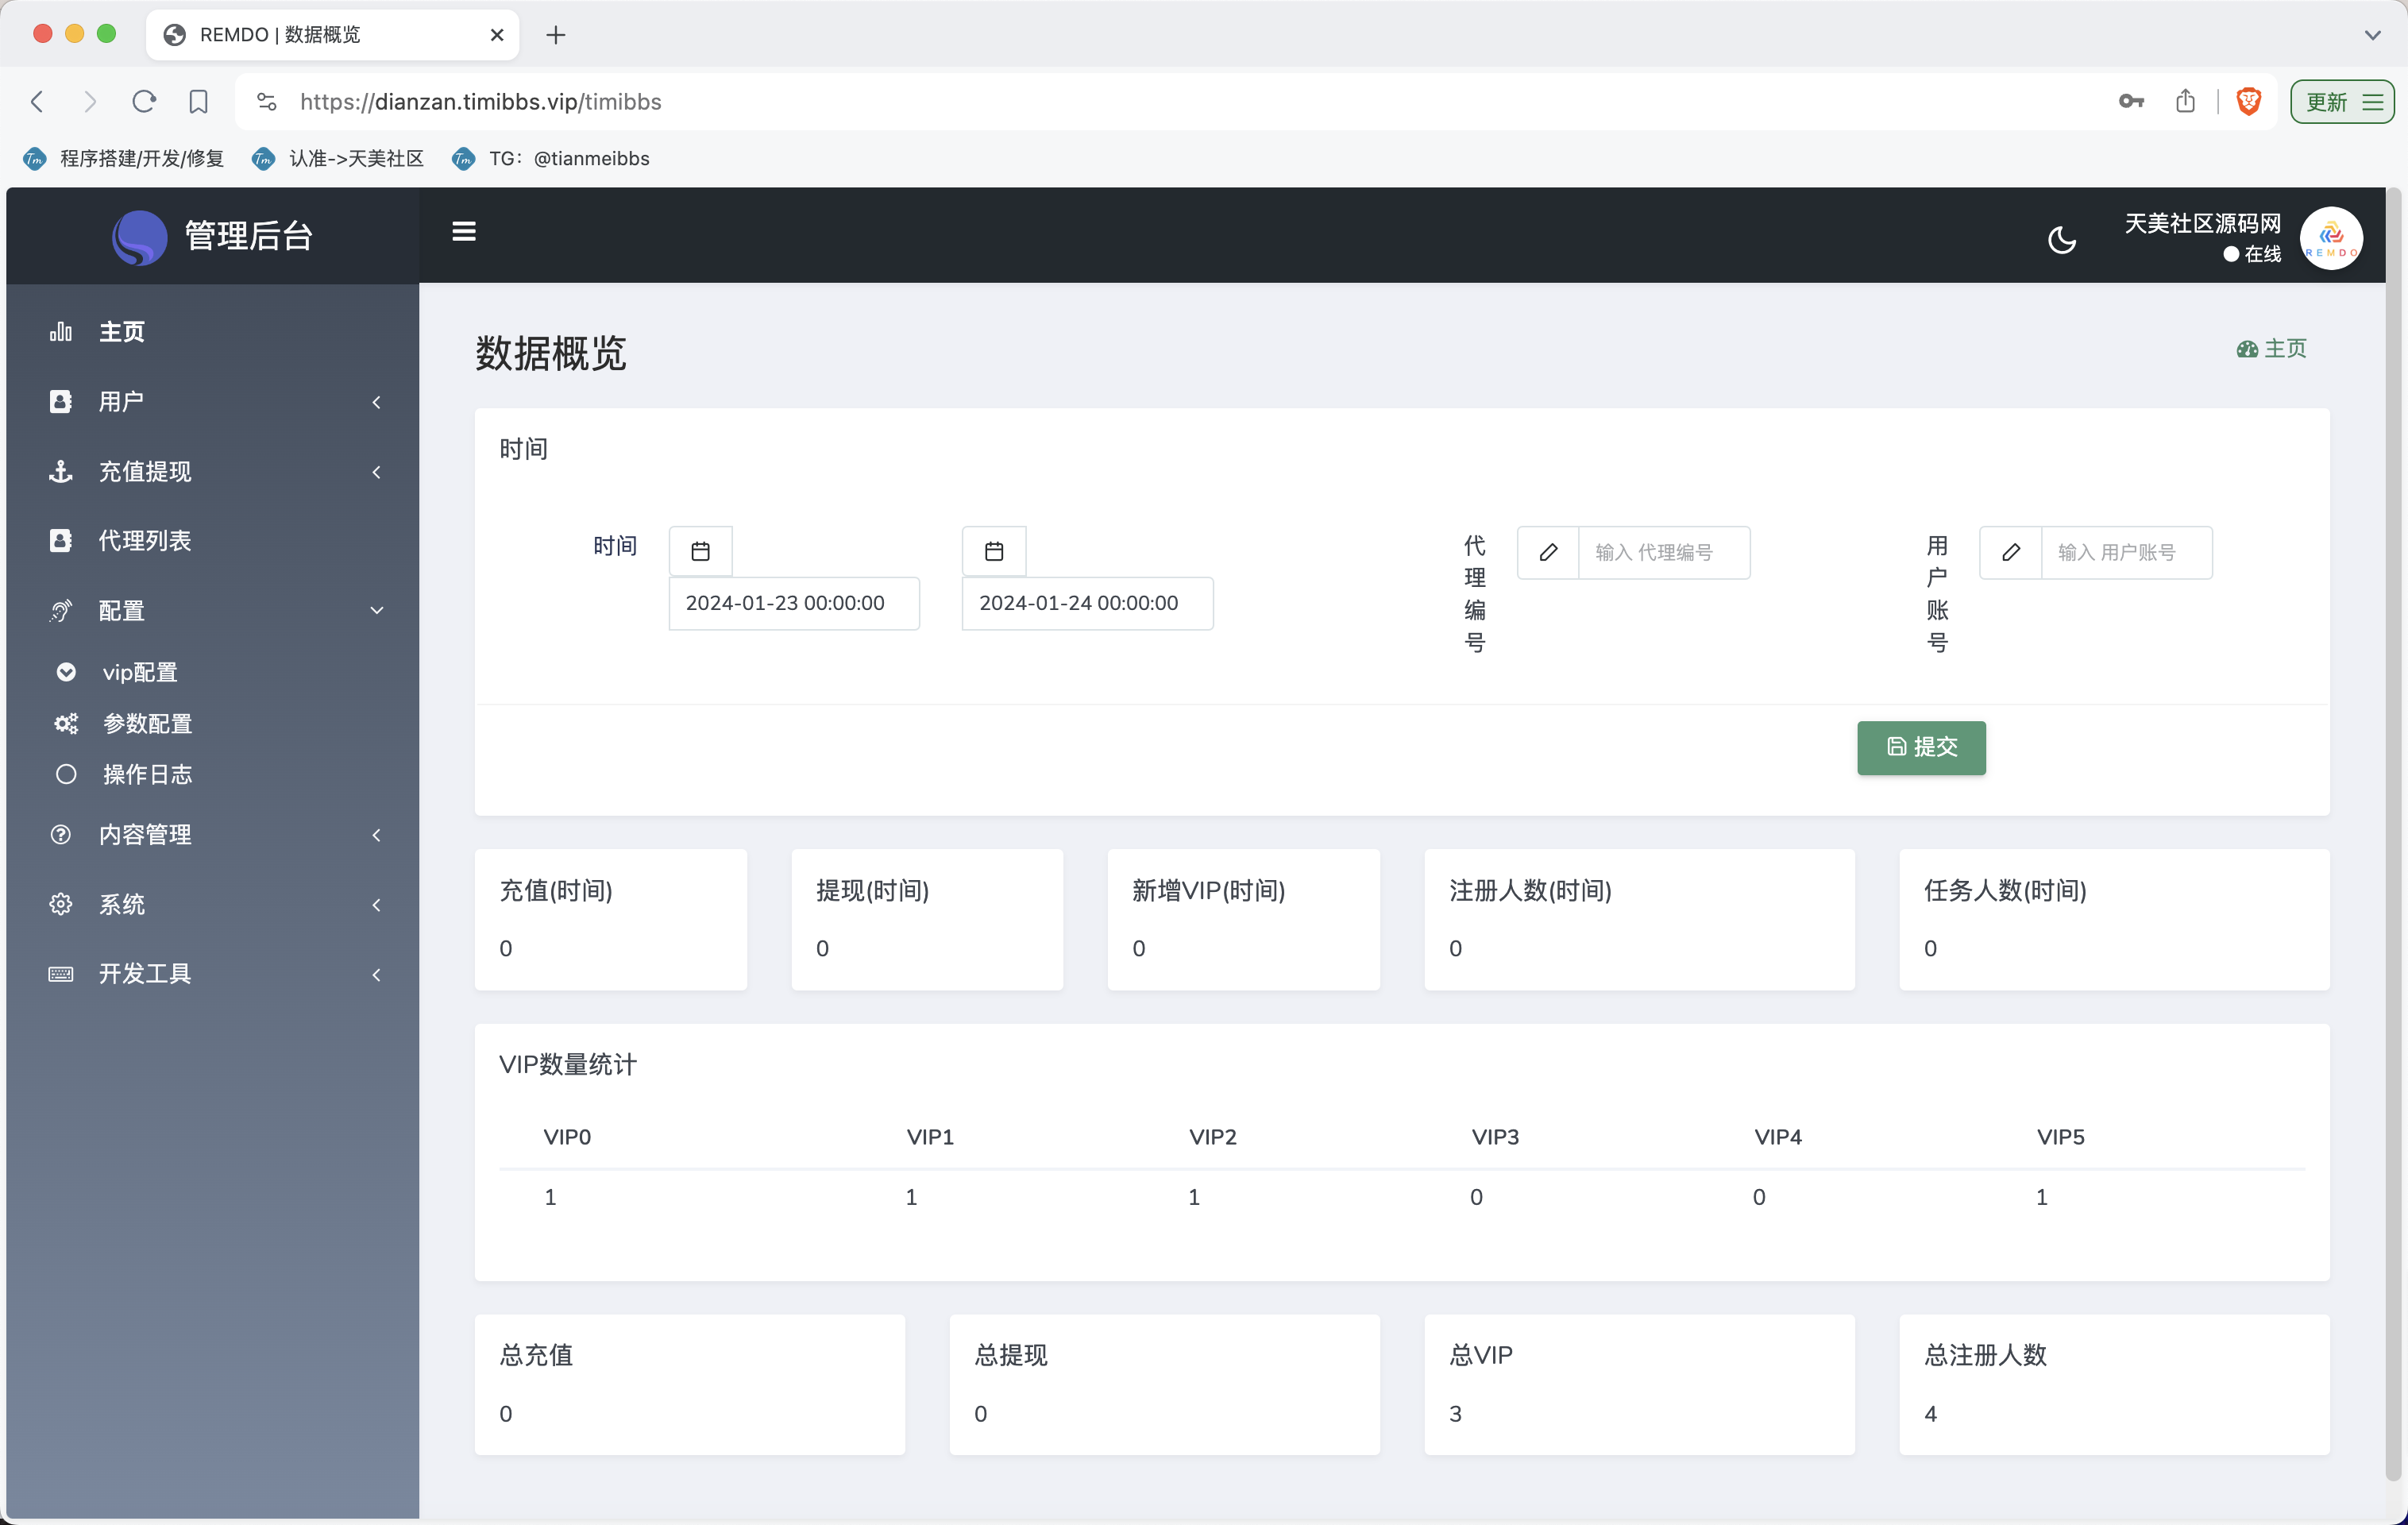Click the address bar URL
This screenshot has height=1525, width=2408.
point(480,101)
